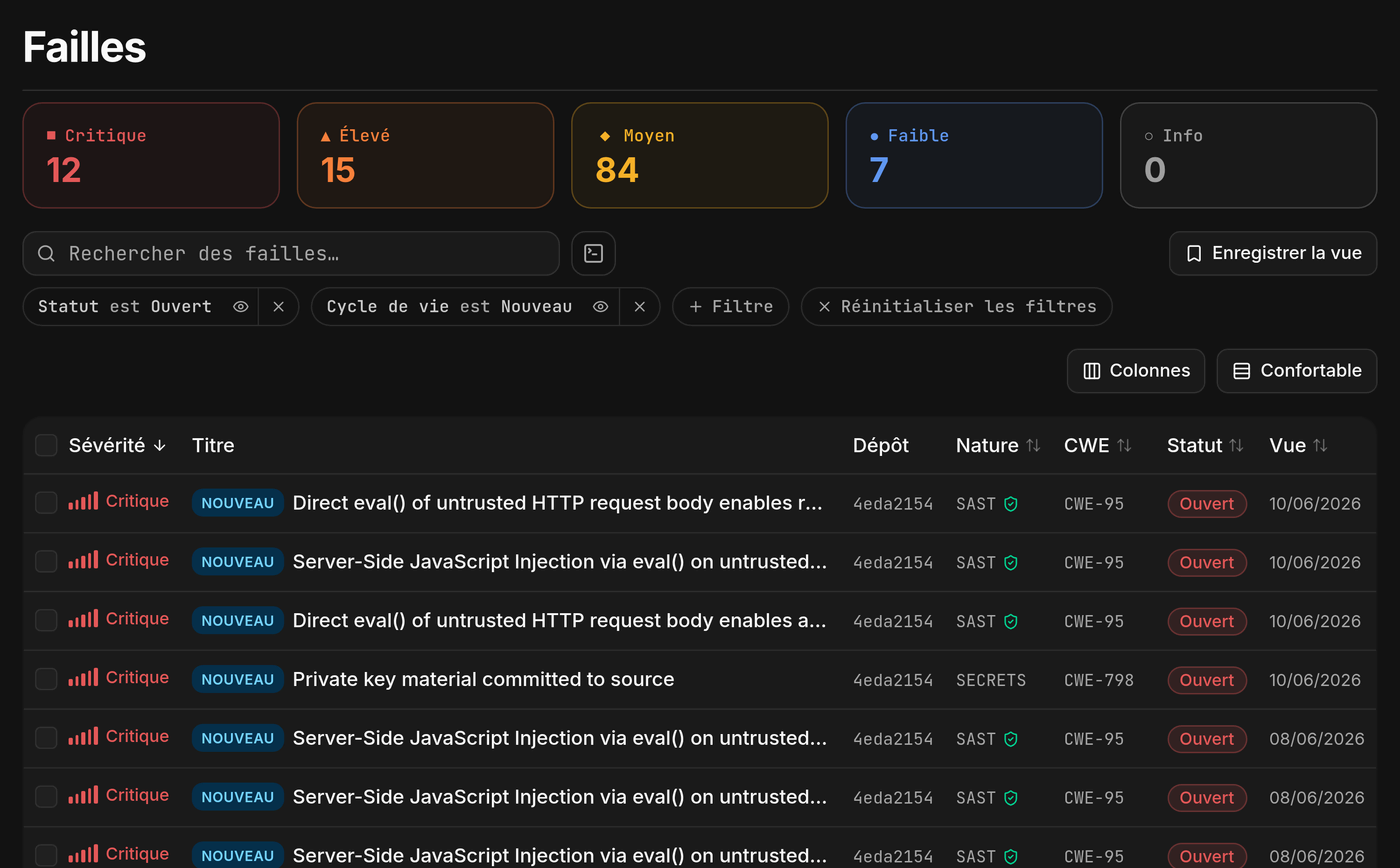
Task: Sort by Sévérité column arrow
Action: tap(160, 446)
